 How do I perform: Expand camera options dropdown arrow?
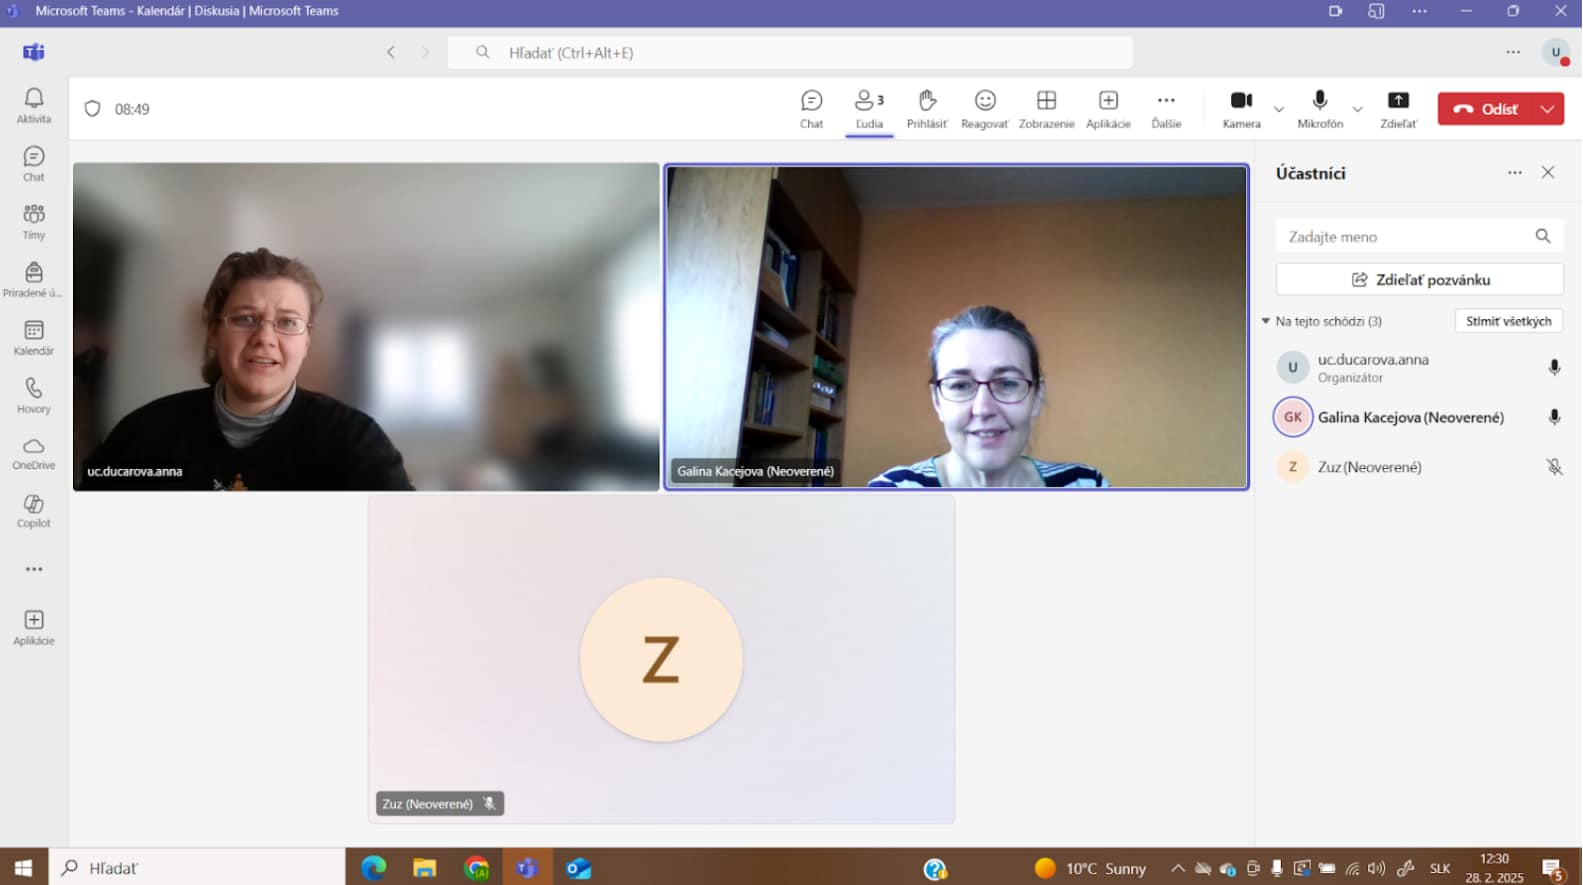(1278, 109)
